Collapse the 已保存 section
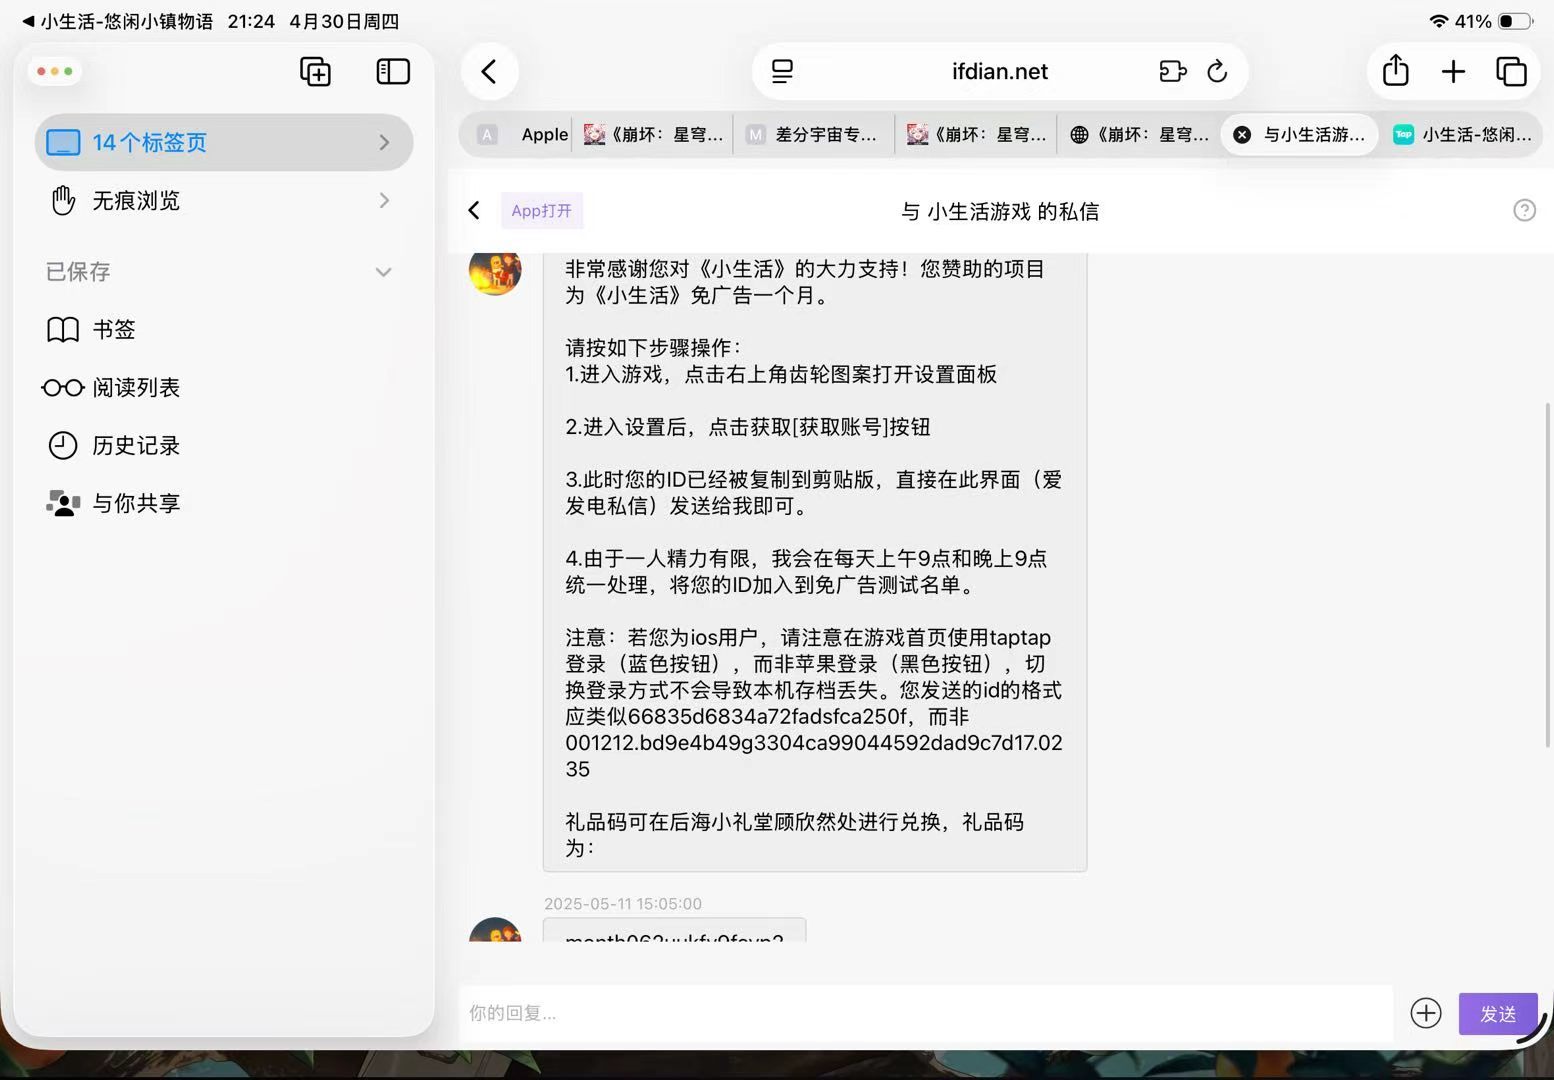Viewport: 1554px width, 1080px height. [x=383, y=272]
